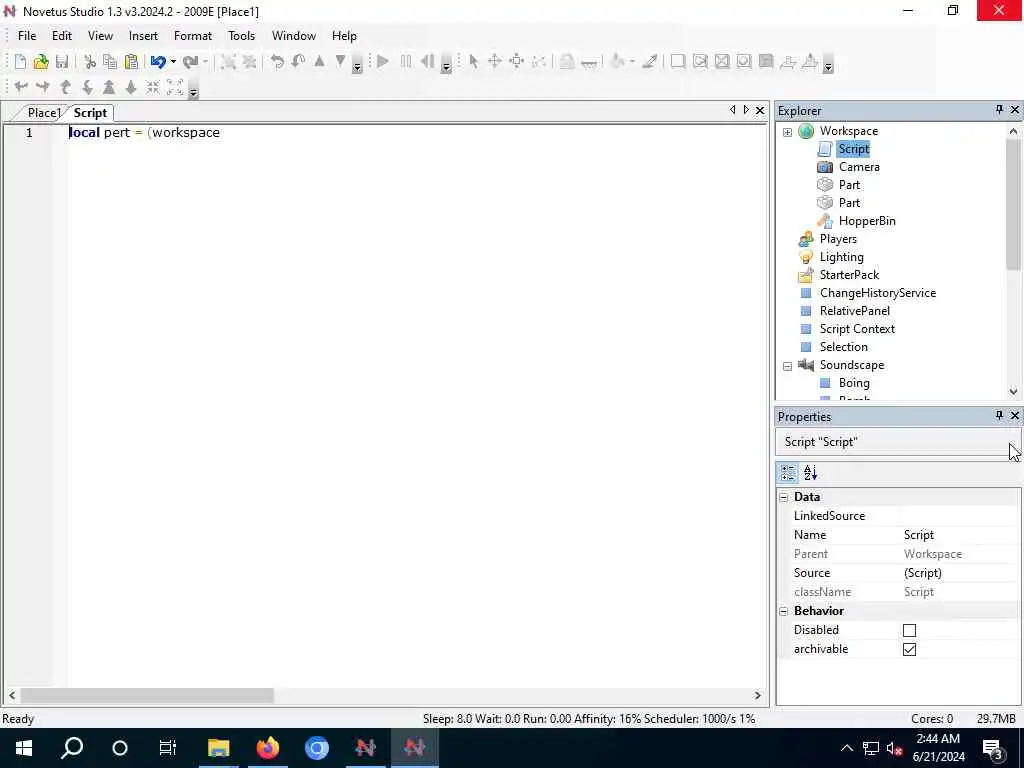Screen dimensions: 1024x768
Task: Switch to the Place1 tab
Action: [43, 113]
